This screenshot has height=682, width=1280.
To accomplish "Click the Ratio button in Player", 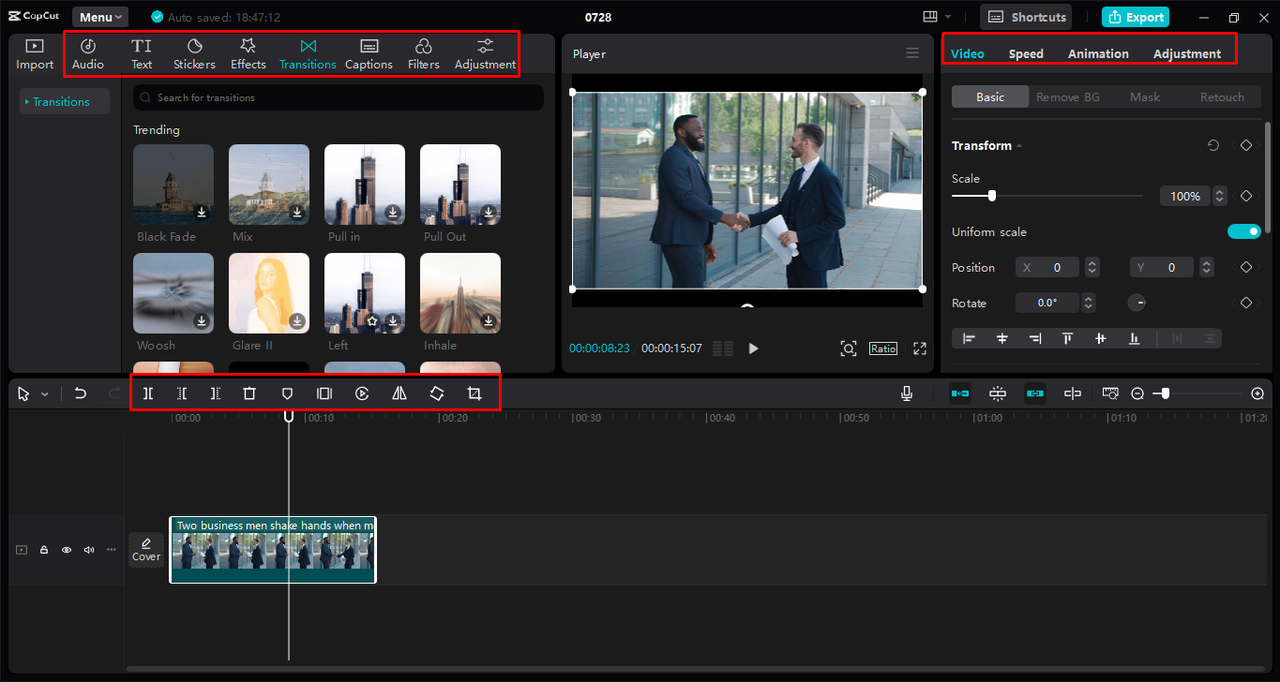I will coord(883,348).
